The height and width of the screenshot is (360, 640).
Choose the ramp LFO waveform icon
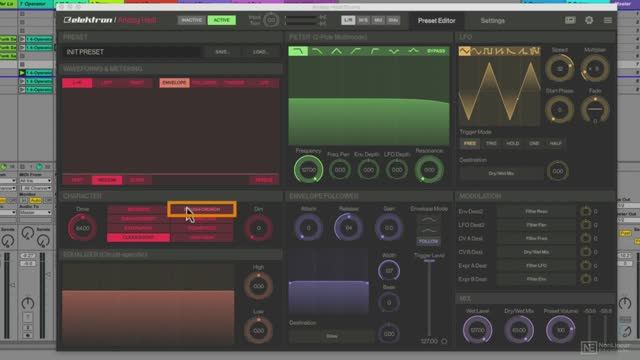click(522, 51)
